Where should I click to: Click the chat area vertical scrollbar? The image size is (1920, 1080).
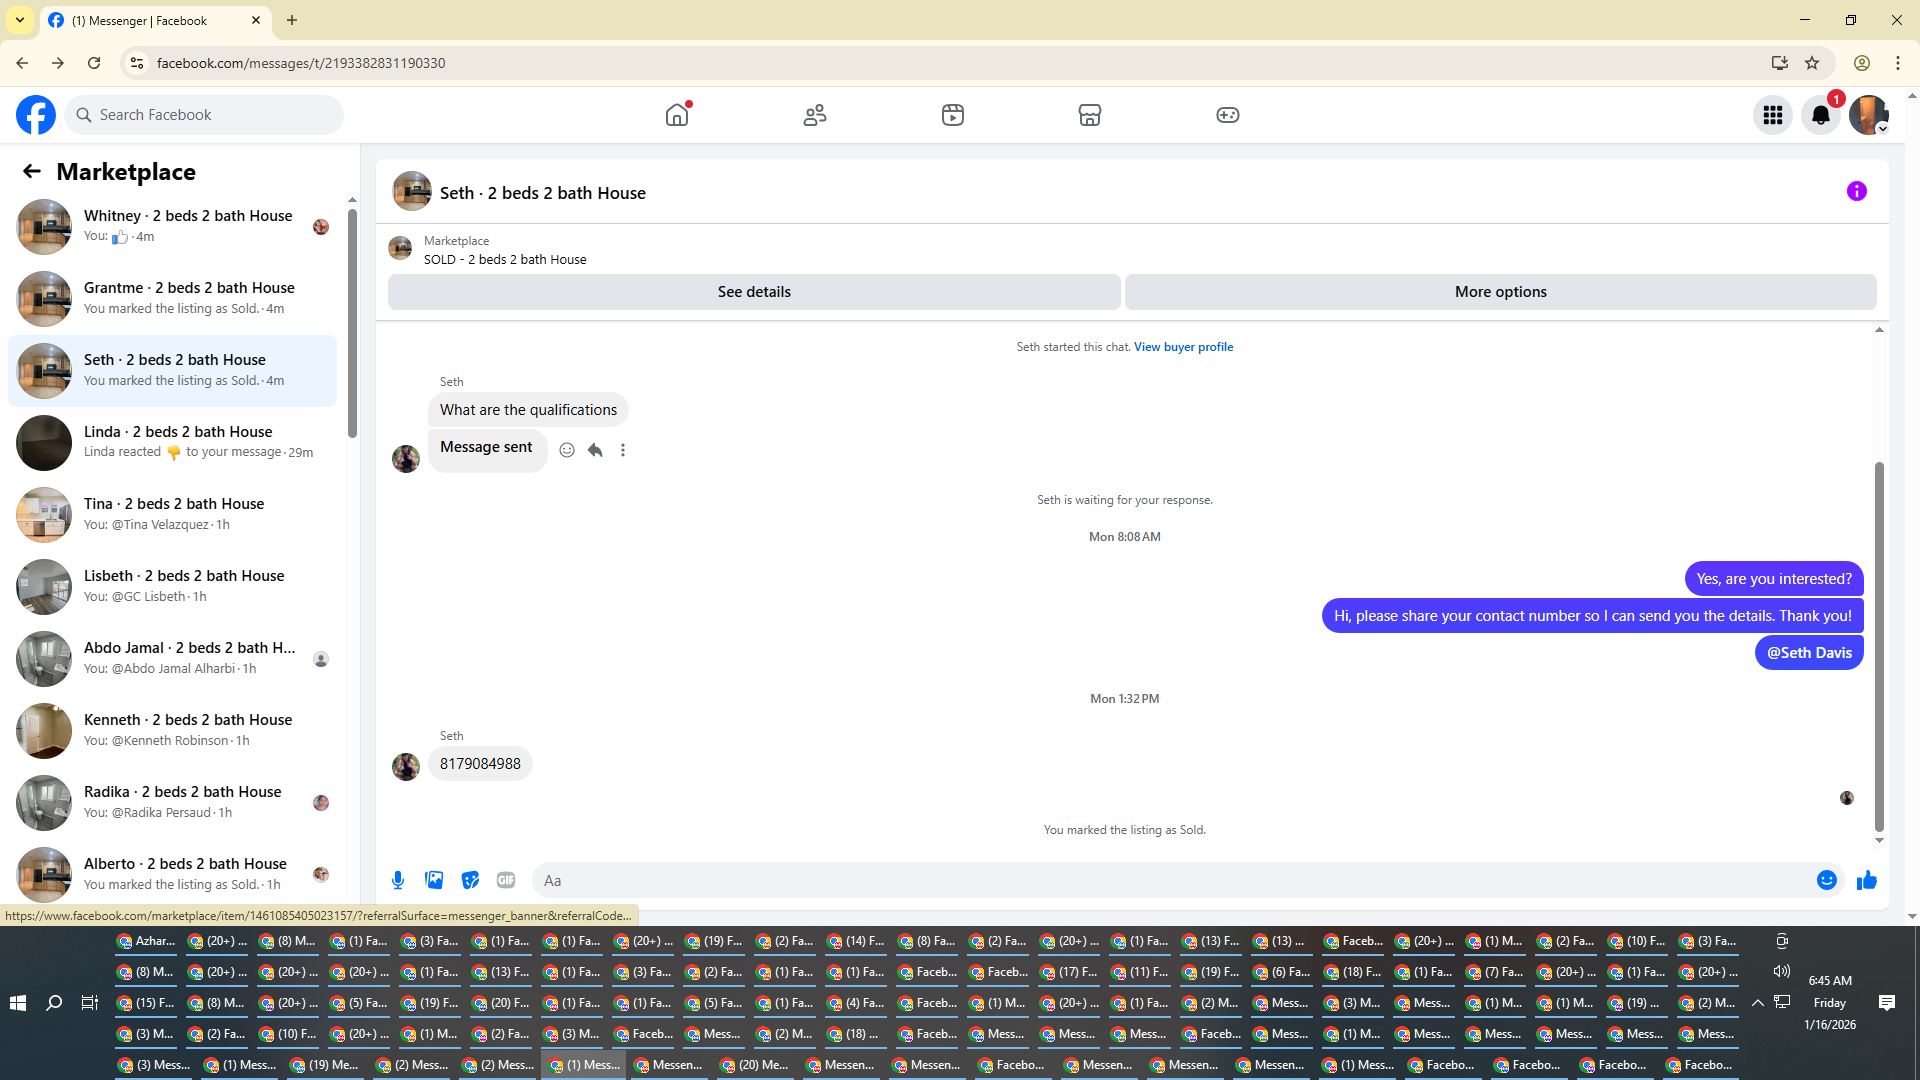click(x=1879, y=645)
